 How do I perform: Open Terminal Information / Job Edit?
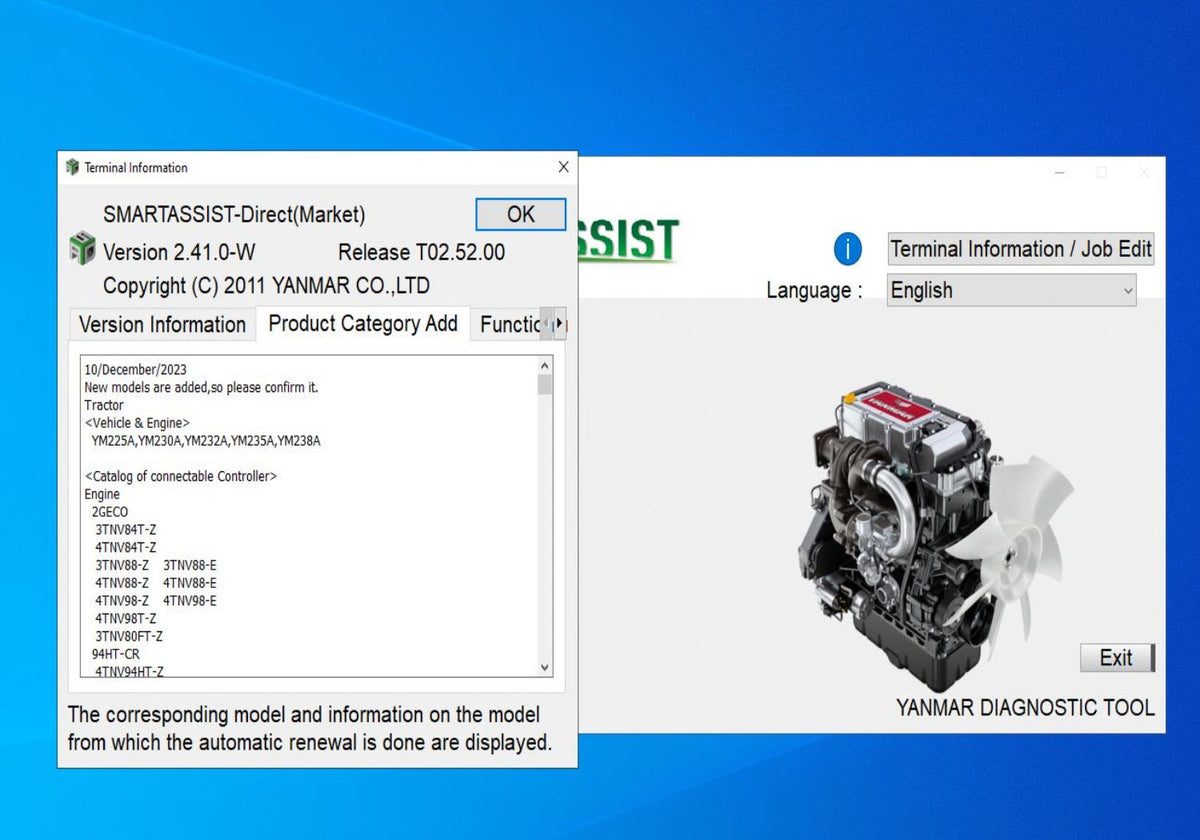click(1020, 249)
